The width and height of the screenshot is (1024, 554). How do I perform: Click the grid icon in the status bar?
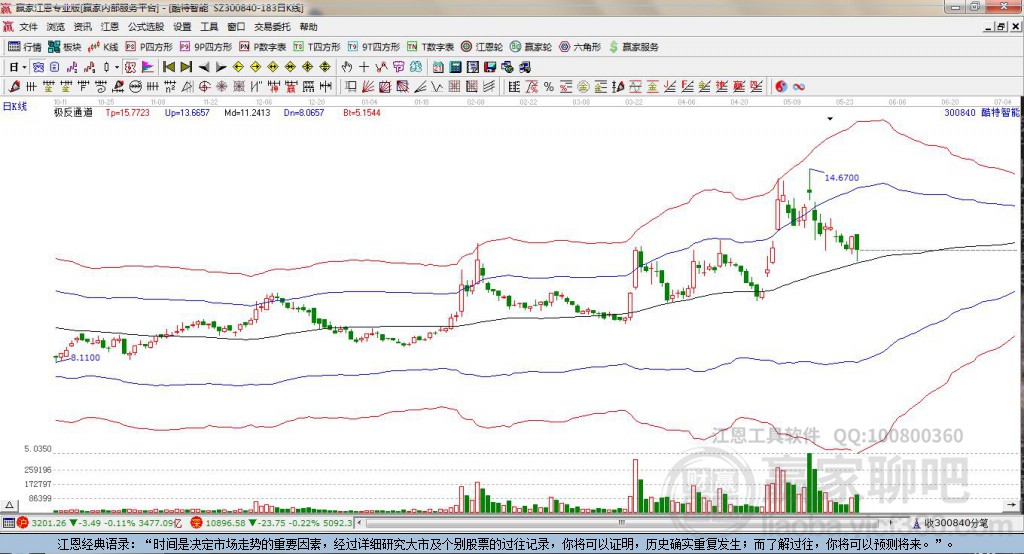click(x=8, y=523)
